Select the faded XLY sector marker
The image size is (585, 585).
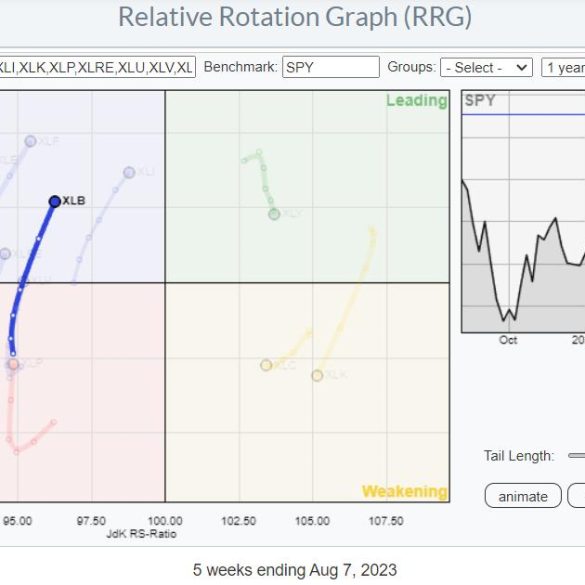coord(274,214)
